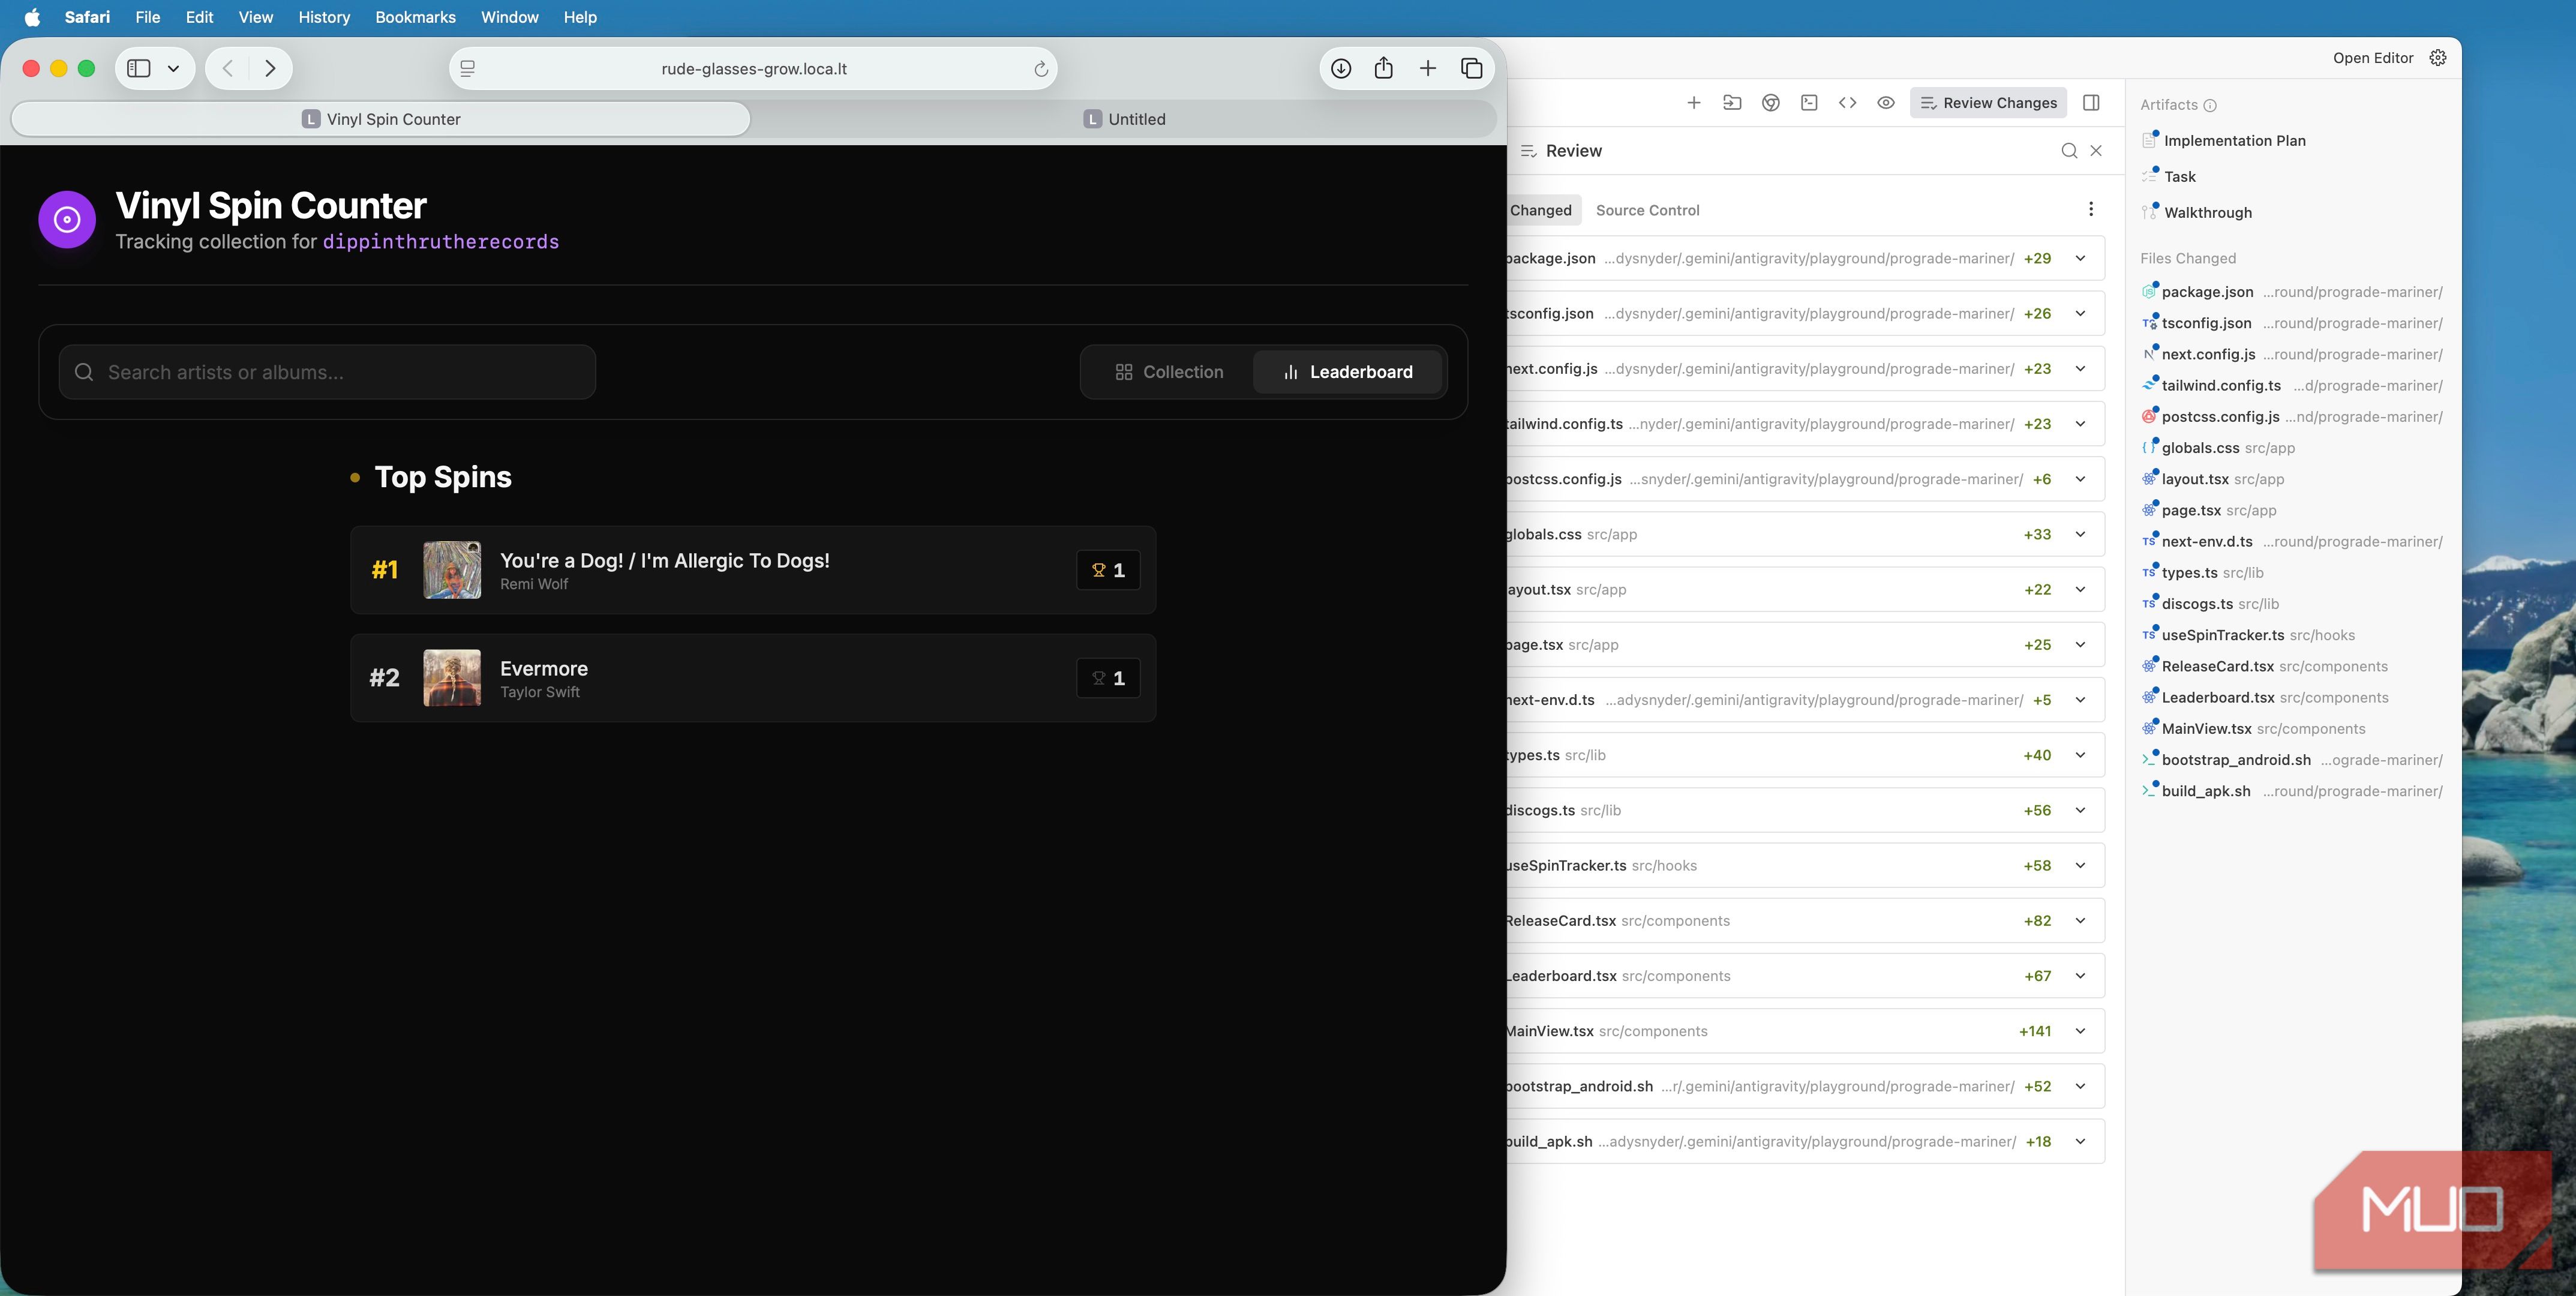Click the Safari sidebar toggle icon
This screenshot has height=1296, width=2576.
[x=139, y=68]
